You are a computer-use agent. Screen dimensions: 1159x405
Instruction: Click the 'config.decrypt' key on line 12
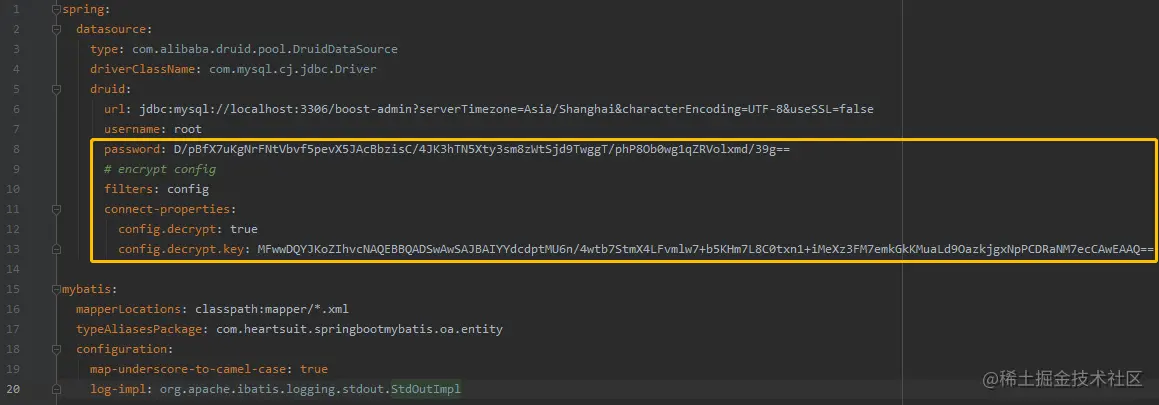point(167,229)
